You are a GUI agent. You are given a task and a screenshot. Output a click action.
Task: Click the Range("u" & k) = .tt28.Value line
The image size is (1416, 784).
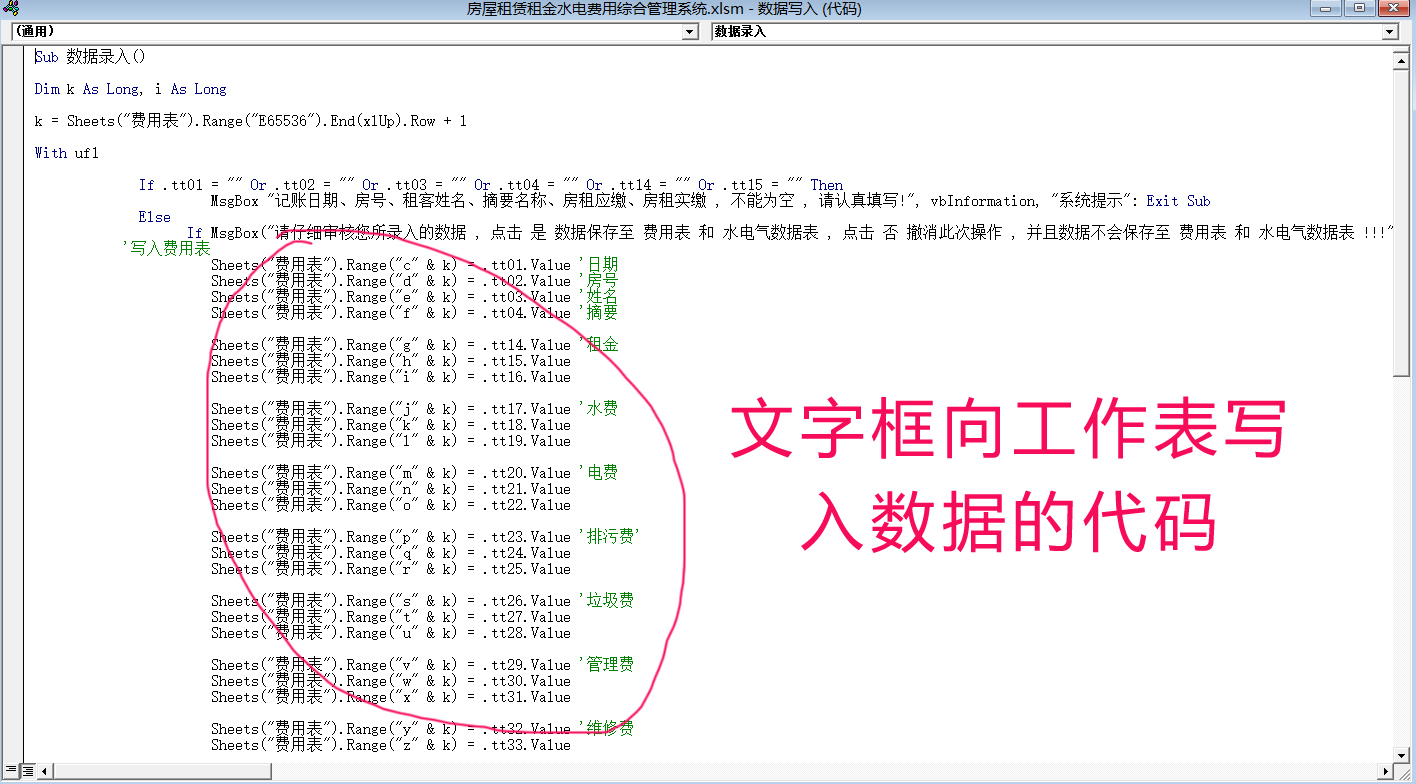[x=391, y=633]
